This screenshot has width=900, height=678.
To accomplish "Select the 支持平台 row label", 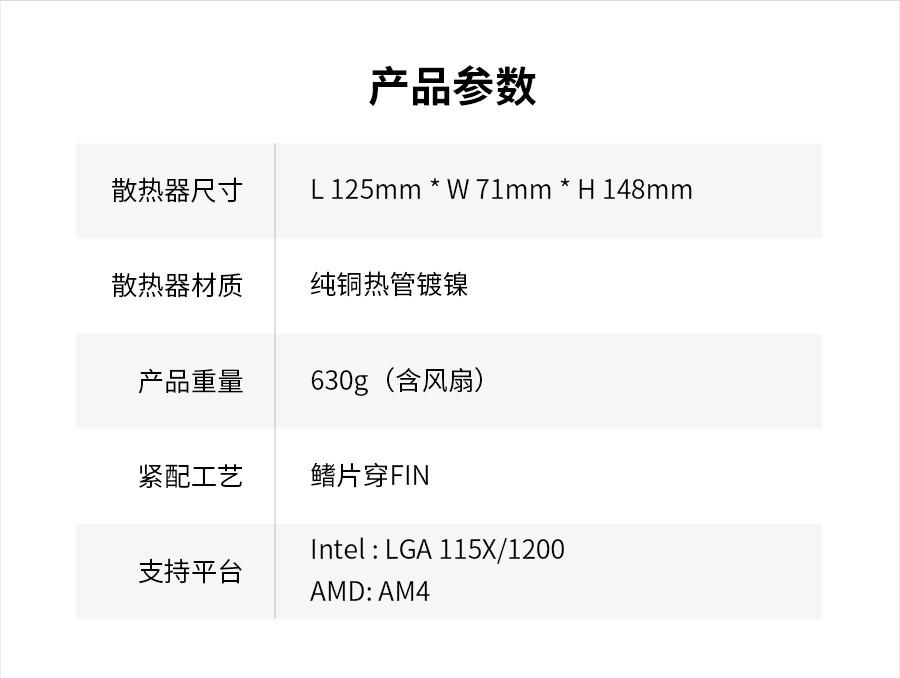I will coord(190,572).
